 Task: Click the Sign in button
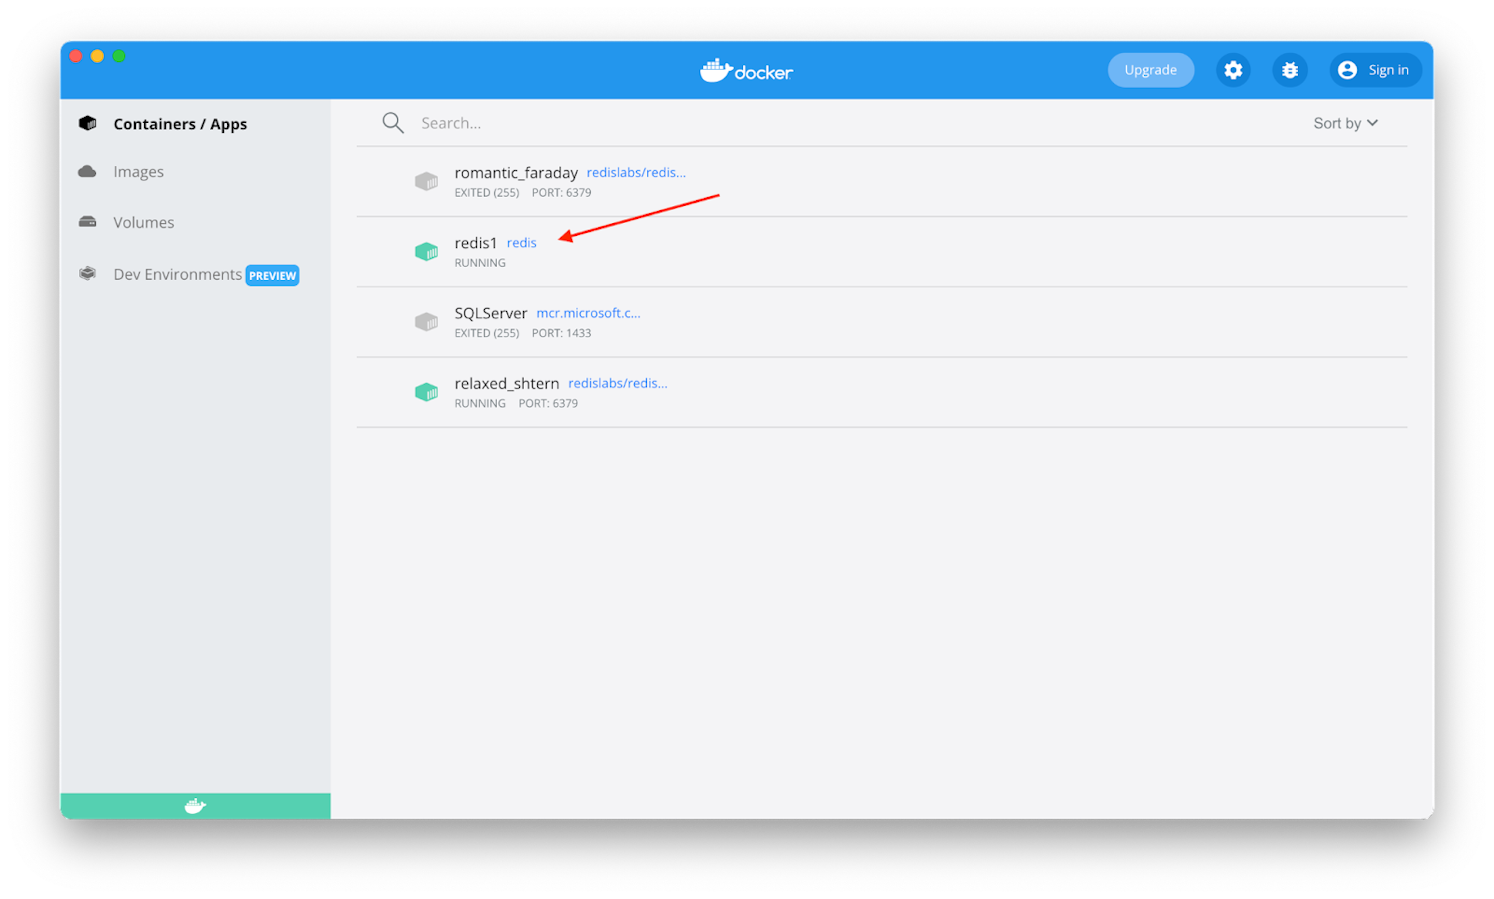pyautogui.click(x=1375, y=70)
